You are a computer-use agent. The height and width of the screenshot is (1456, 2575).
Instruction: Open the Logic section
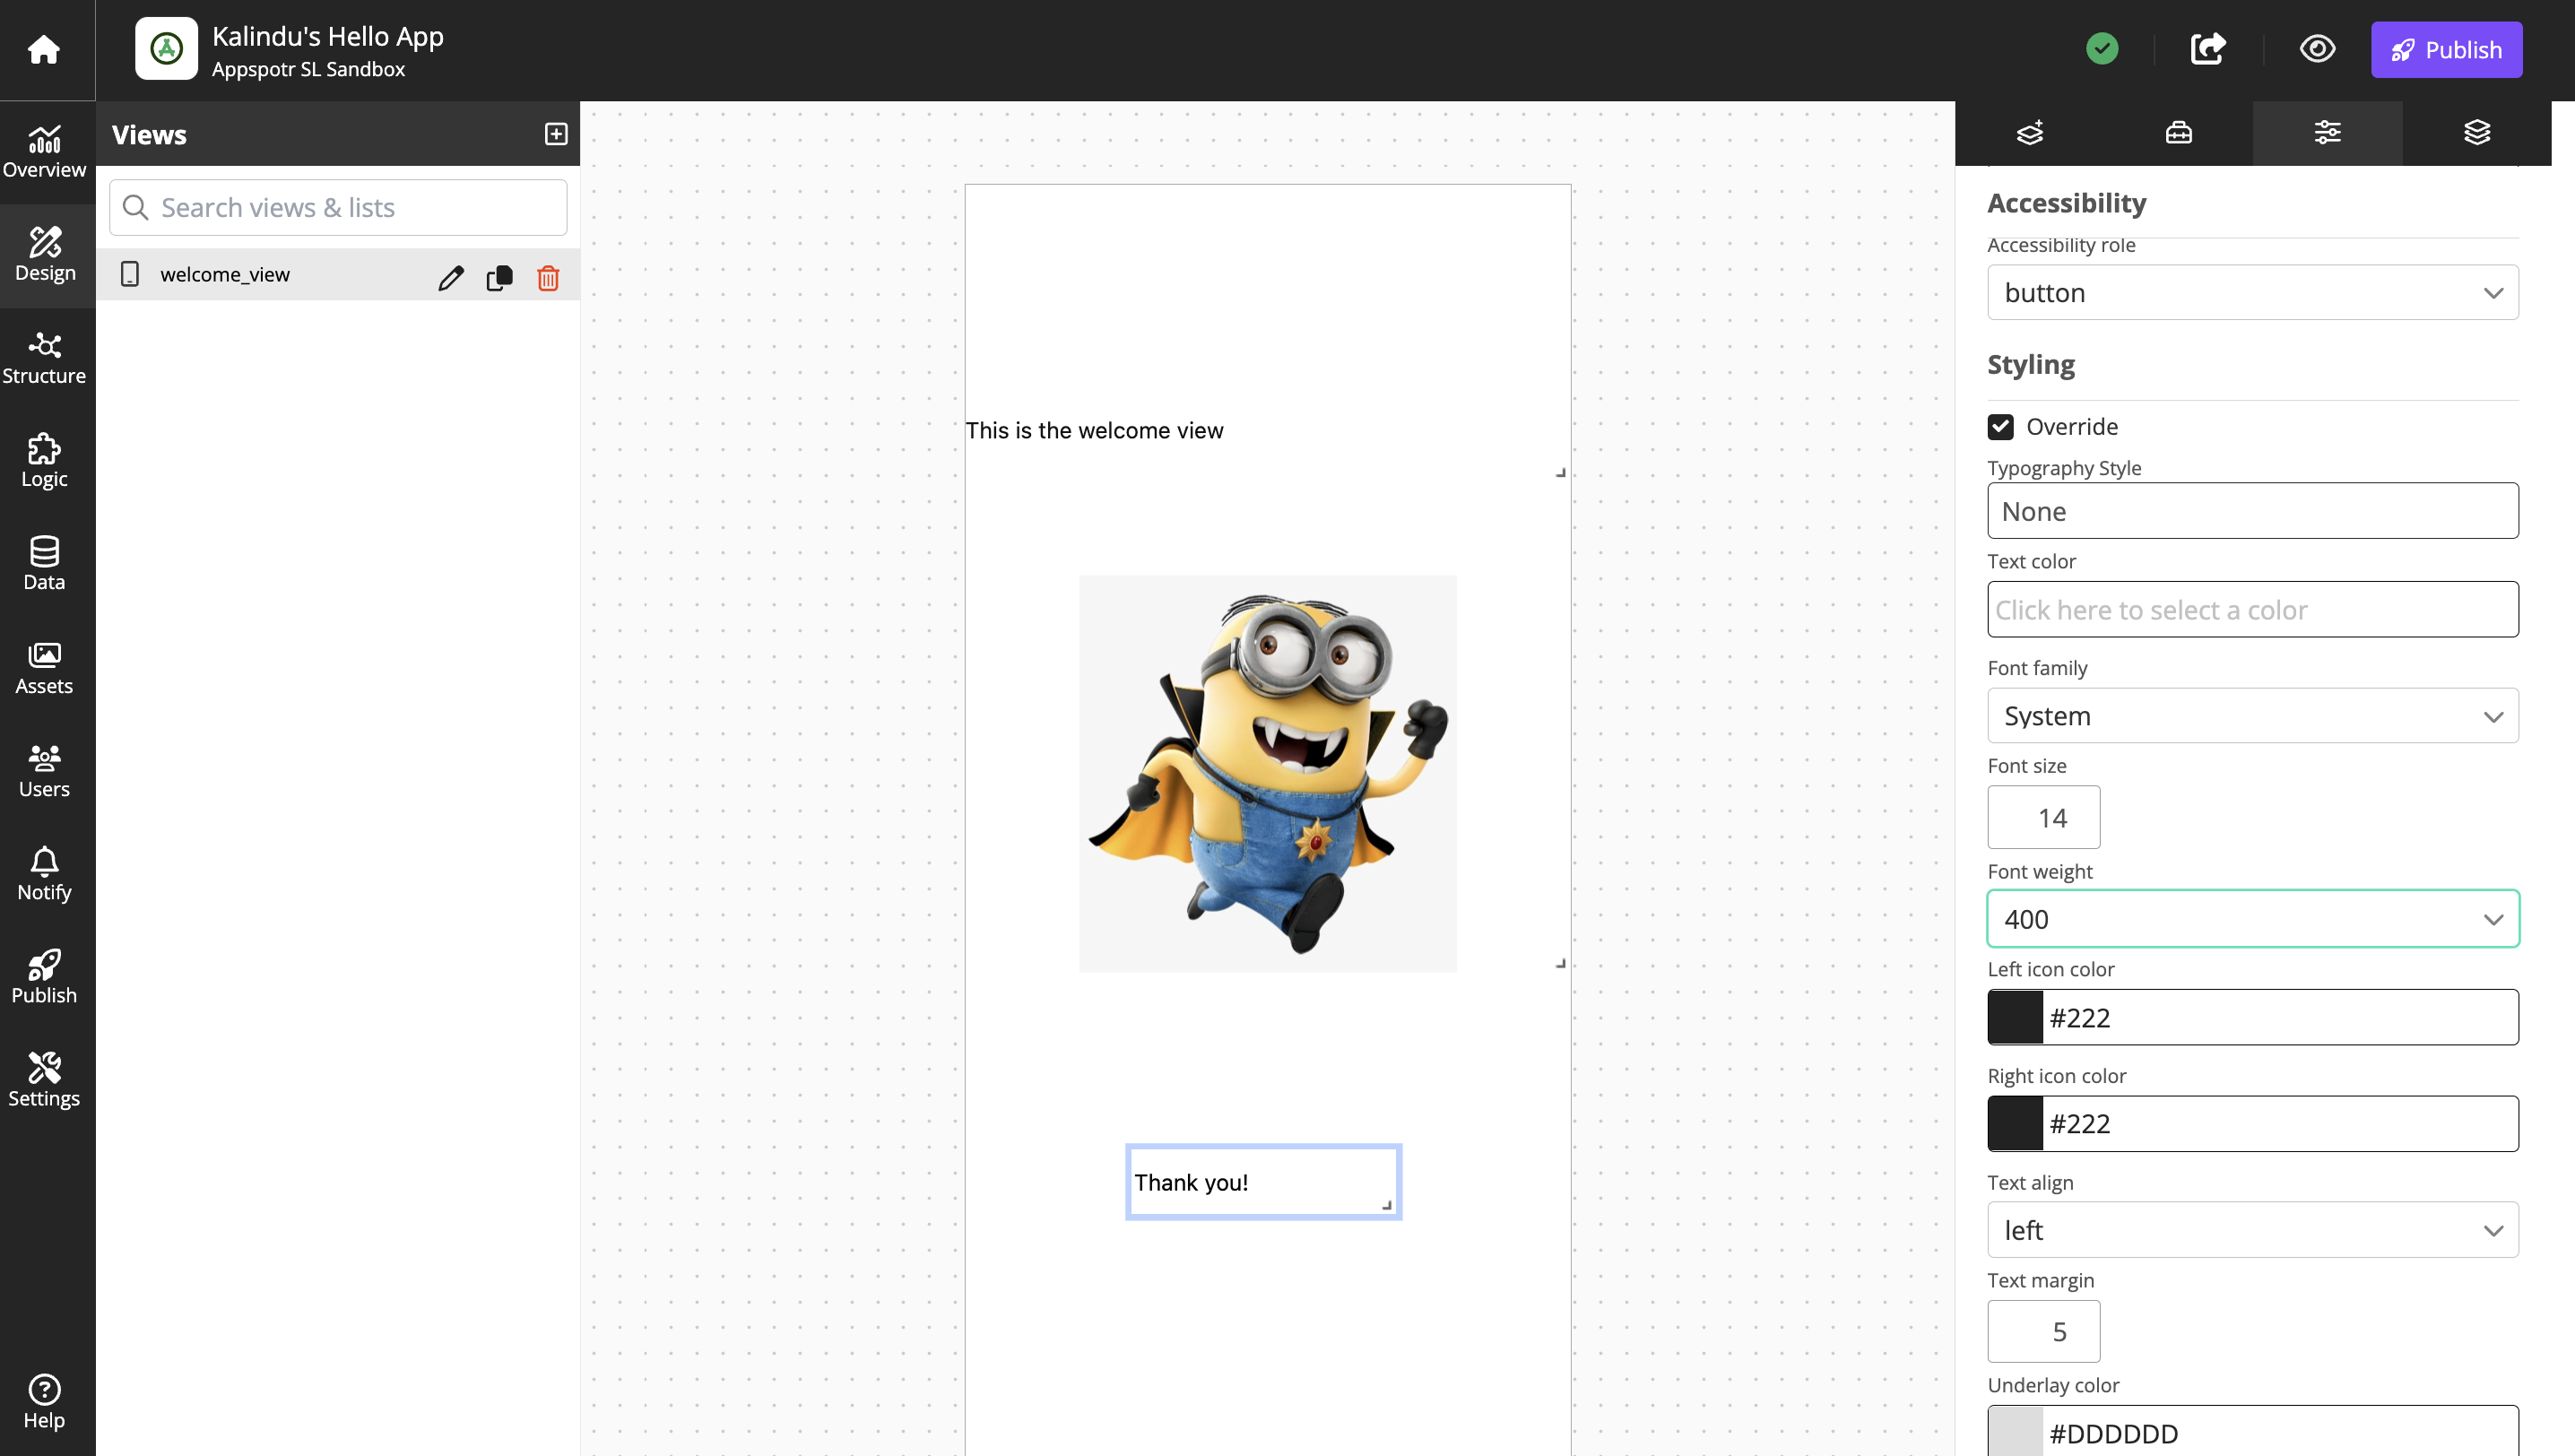click(44, 461)
